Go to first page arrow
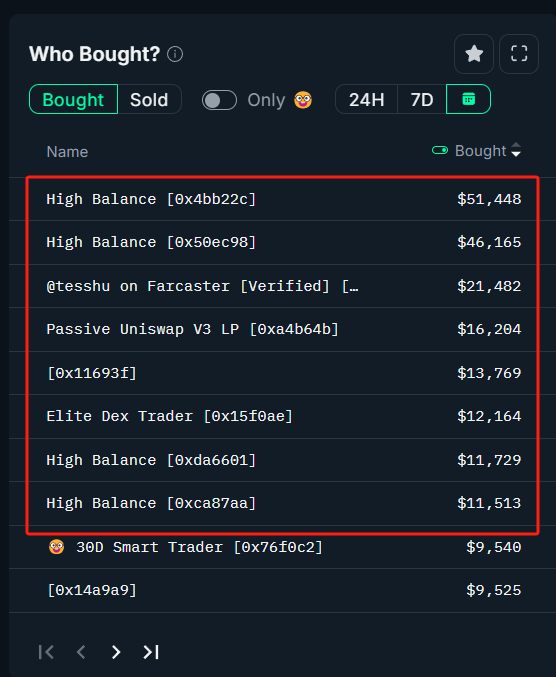The height and width of the screenshot is (677, 556). click(46, 652)
